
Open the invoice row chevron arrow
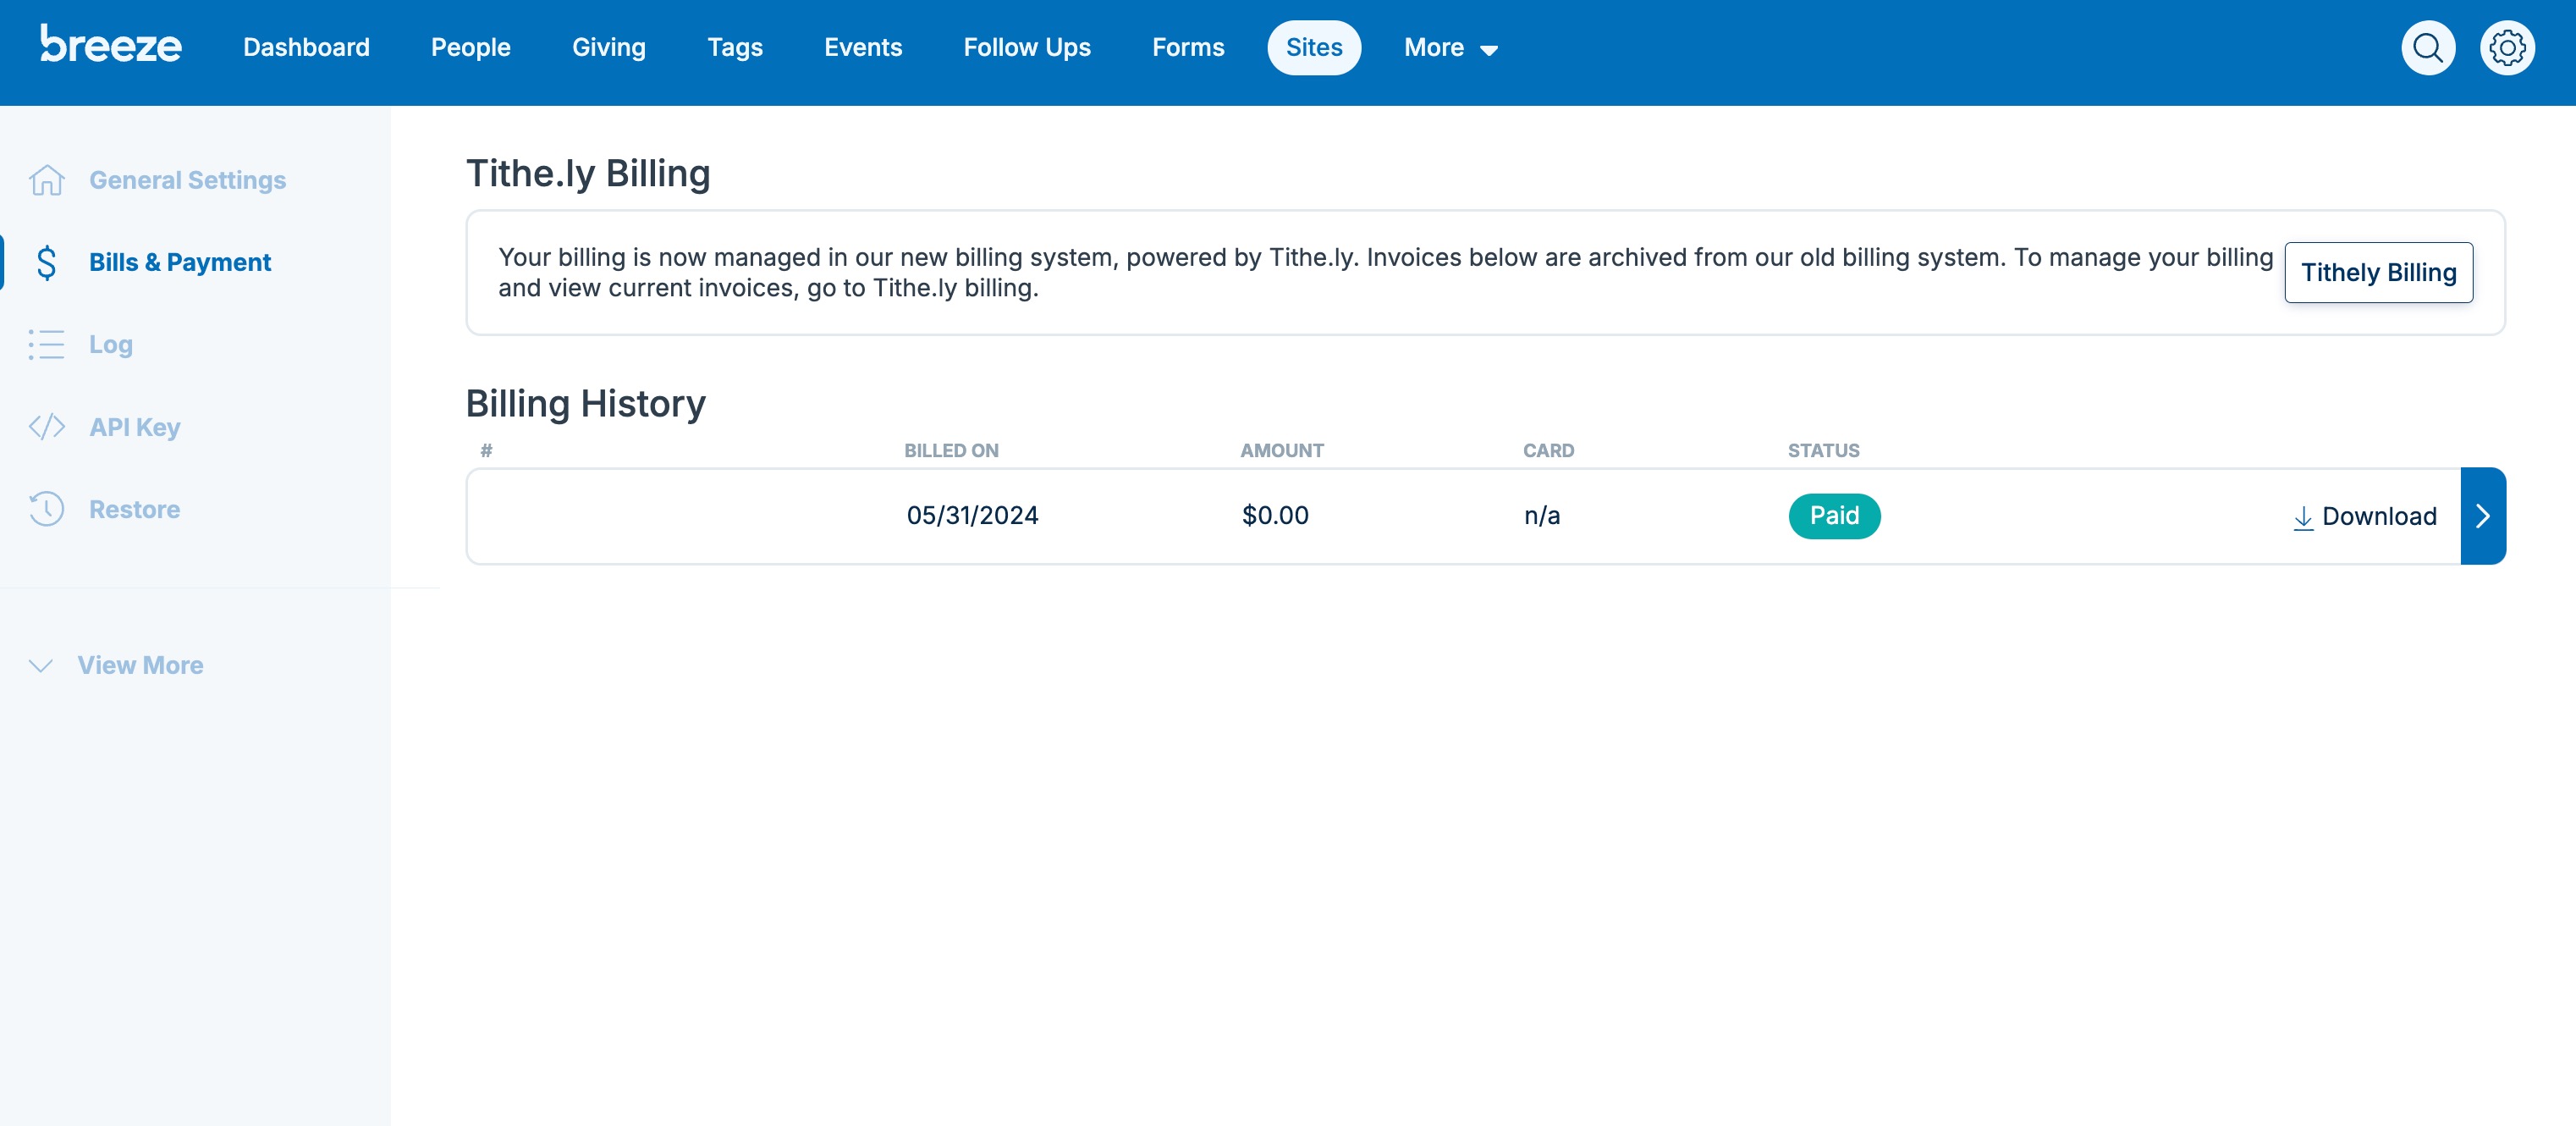tap(2483, 517)
